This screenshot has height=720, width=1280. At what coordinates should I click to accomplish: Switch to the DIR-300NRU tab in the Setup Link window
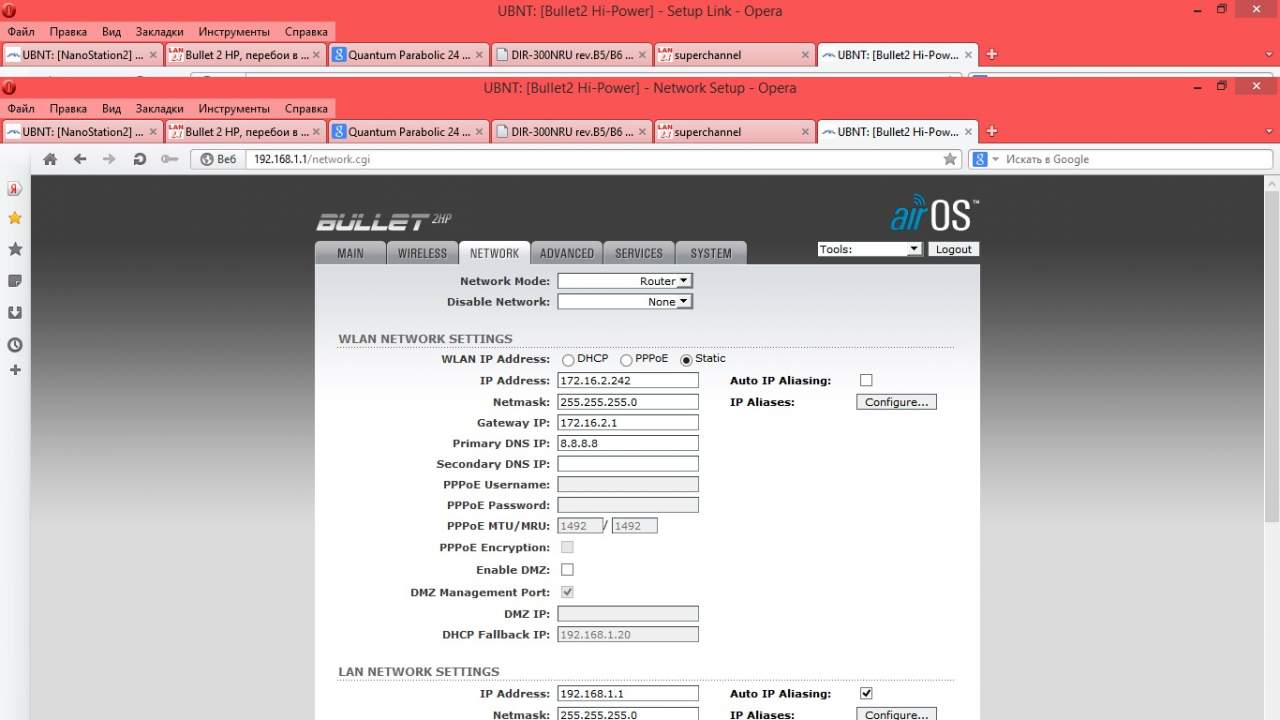tap(571, 55)
